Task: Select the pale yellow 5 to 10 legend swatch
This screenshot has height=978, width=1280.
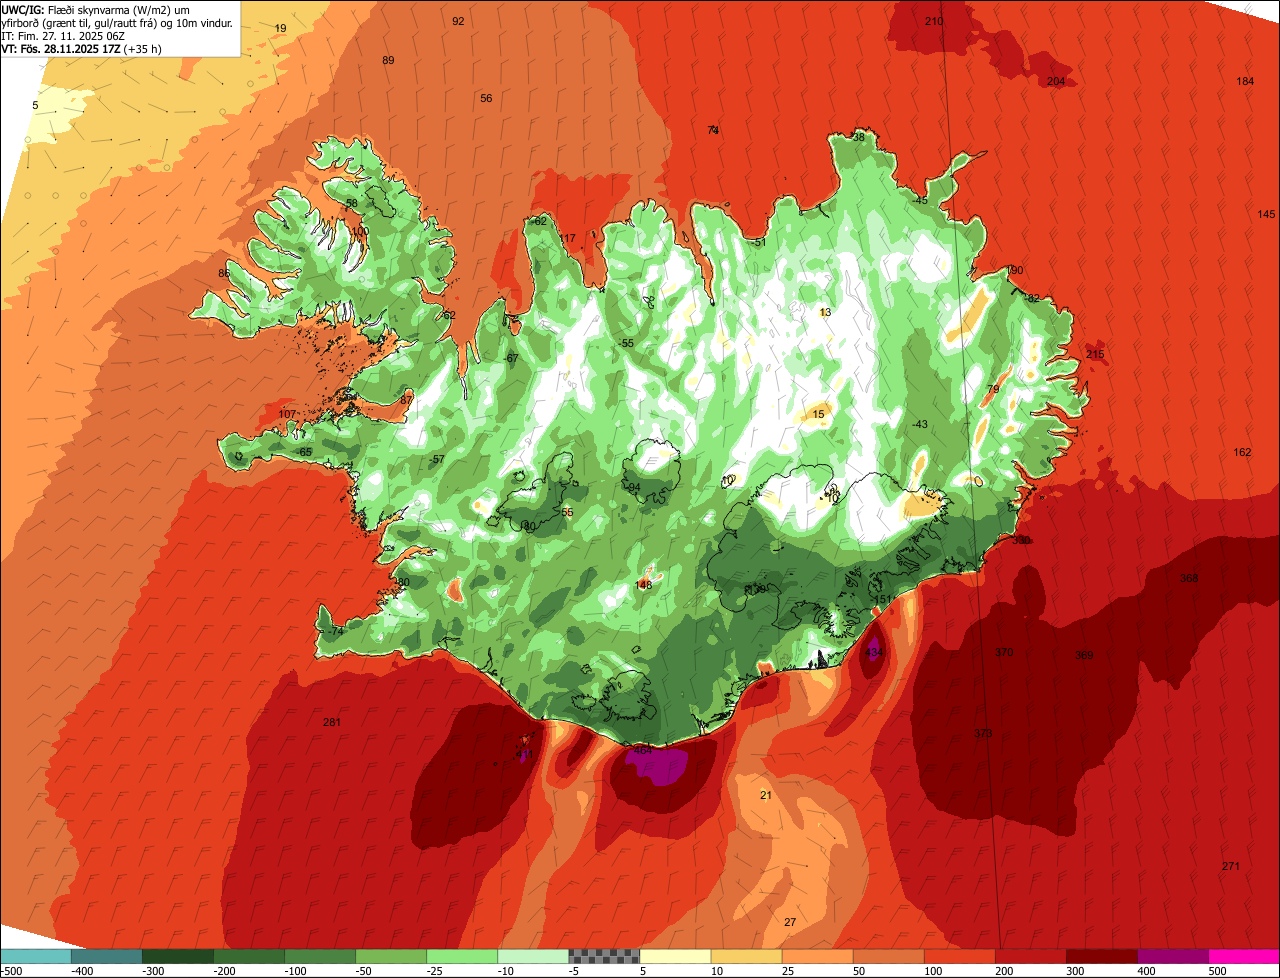Action: click(674, 956)
